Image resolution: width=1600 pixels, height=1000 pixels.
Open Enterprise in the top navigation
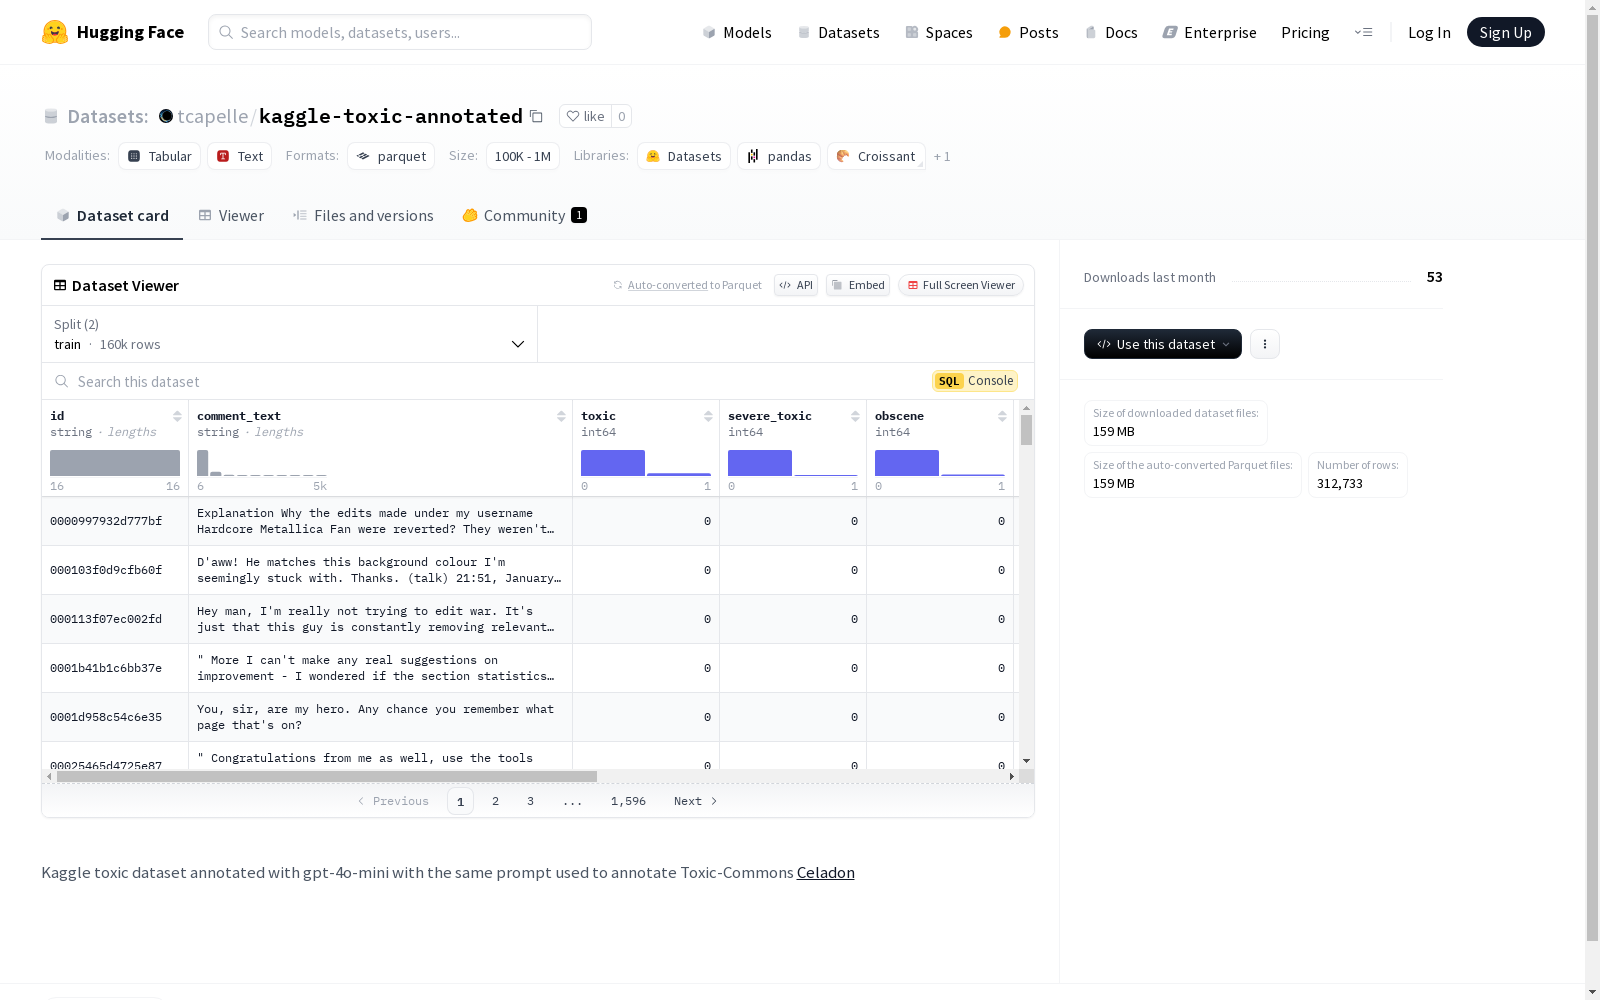pyautogui.click(x=1209, y=32)
